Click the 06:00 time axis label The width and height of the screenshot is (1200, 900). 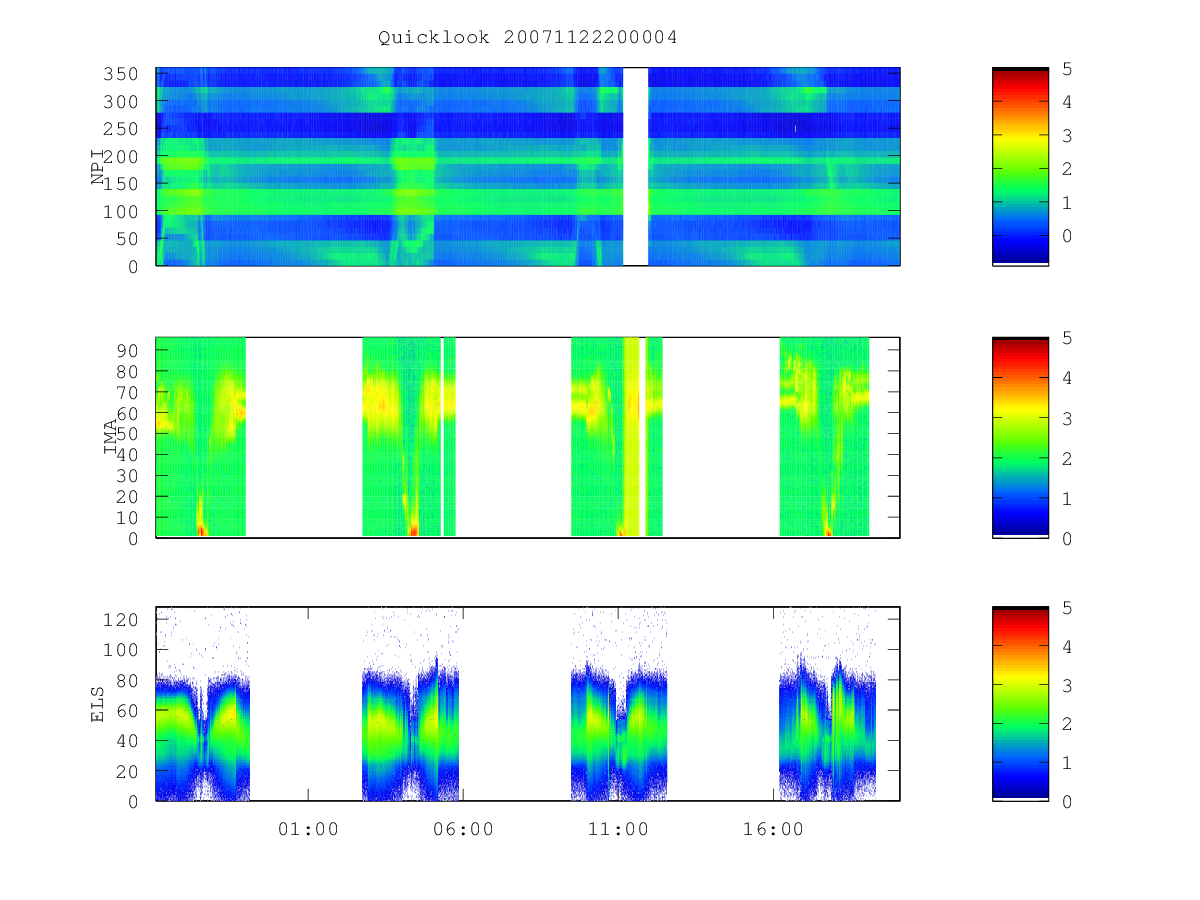pyautogui.click(x=463, y=829)
